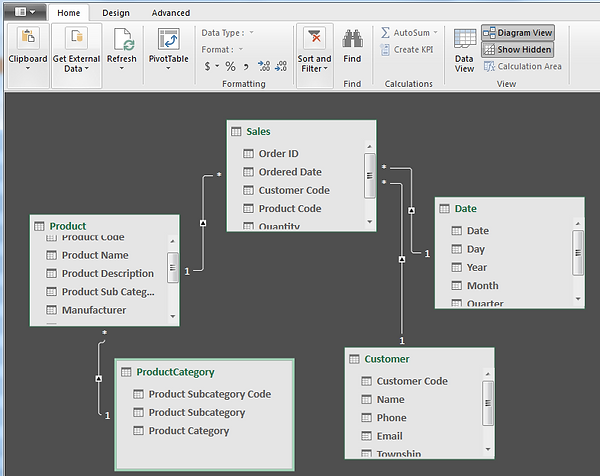Click the Customer table scrollbar thumb
This screenshot has height=476, width=600.
point(488,403)
